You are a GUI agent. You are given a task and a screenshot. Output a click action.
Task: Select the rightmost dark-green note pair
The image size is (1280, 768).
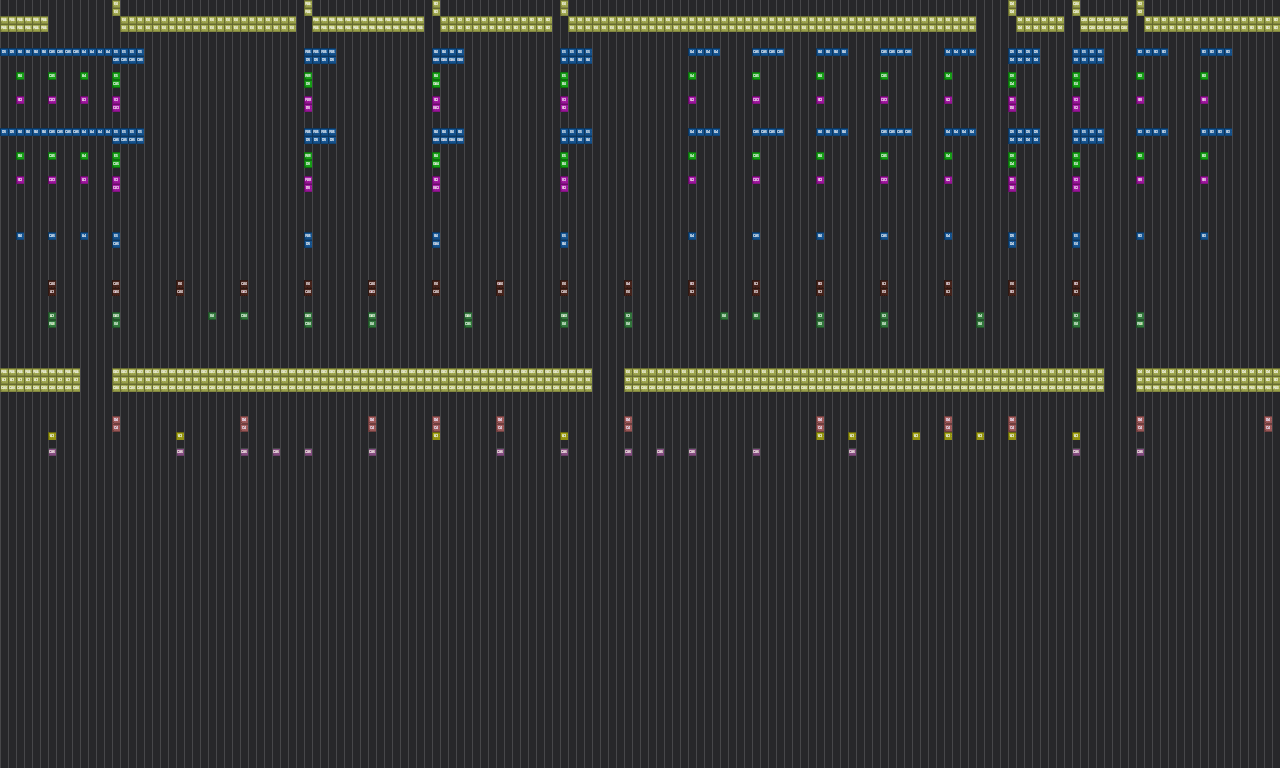pyautogui.click(x=1140, y=320)
